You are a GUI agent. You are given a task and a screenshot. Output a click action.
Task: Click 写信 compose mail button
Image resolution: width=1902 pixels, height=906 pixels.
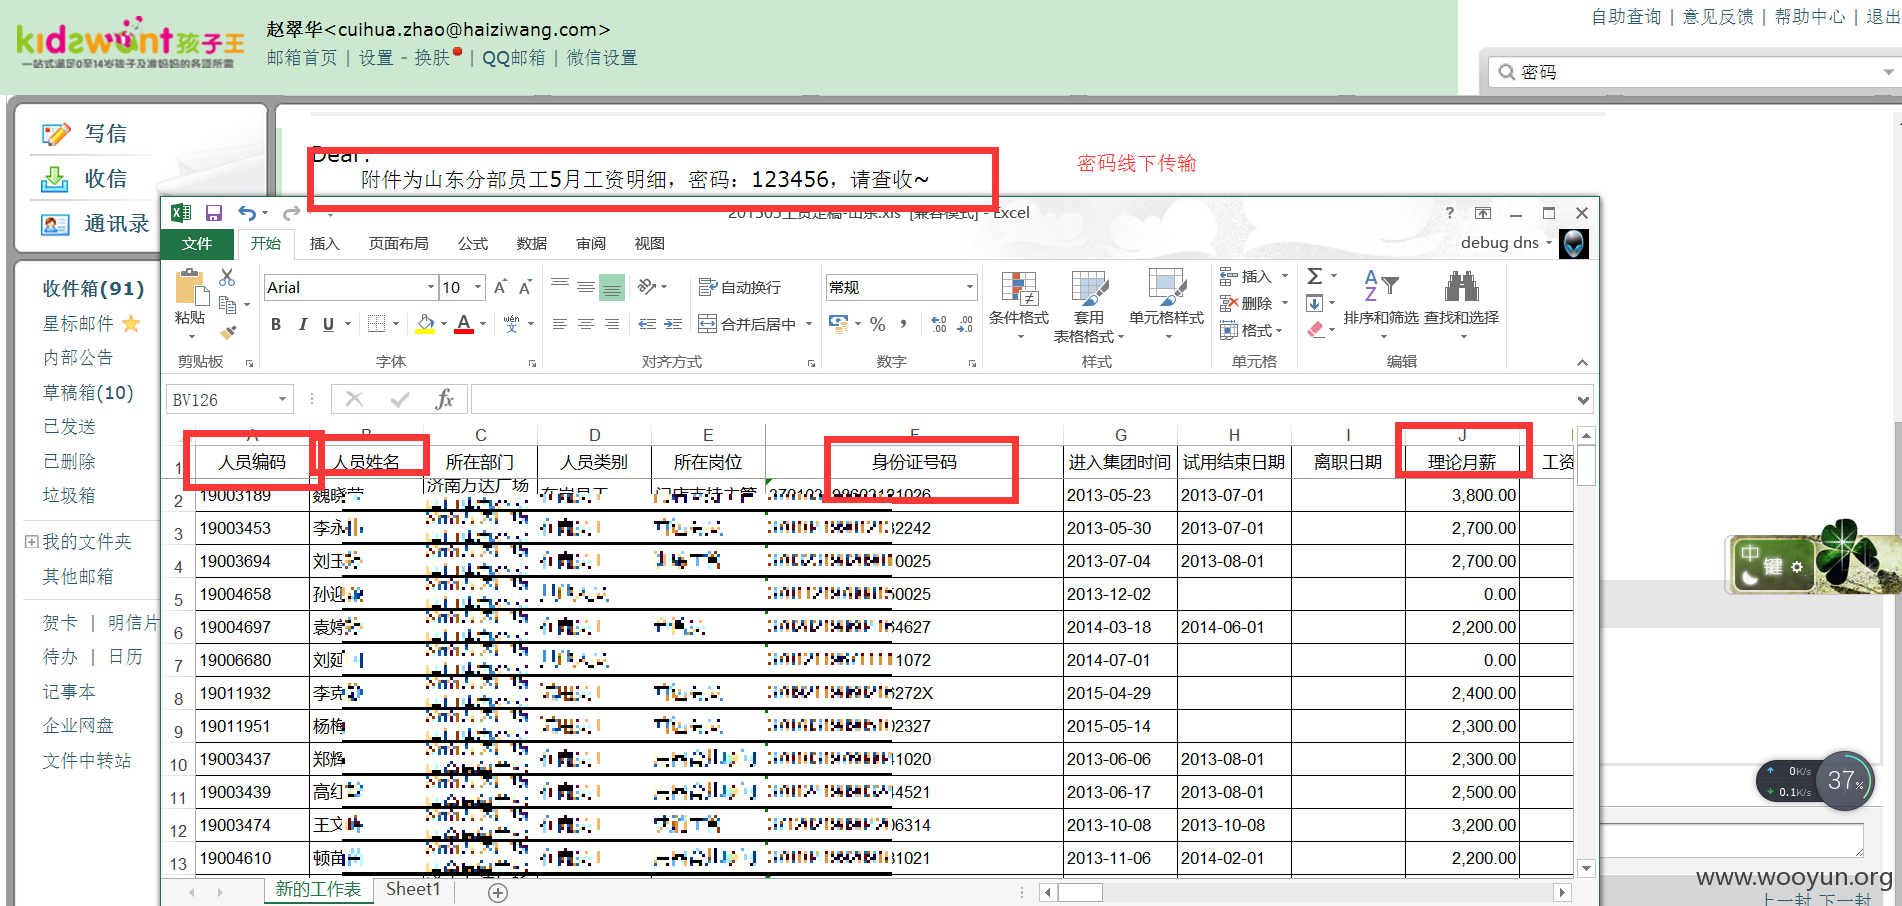[85, 133]
